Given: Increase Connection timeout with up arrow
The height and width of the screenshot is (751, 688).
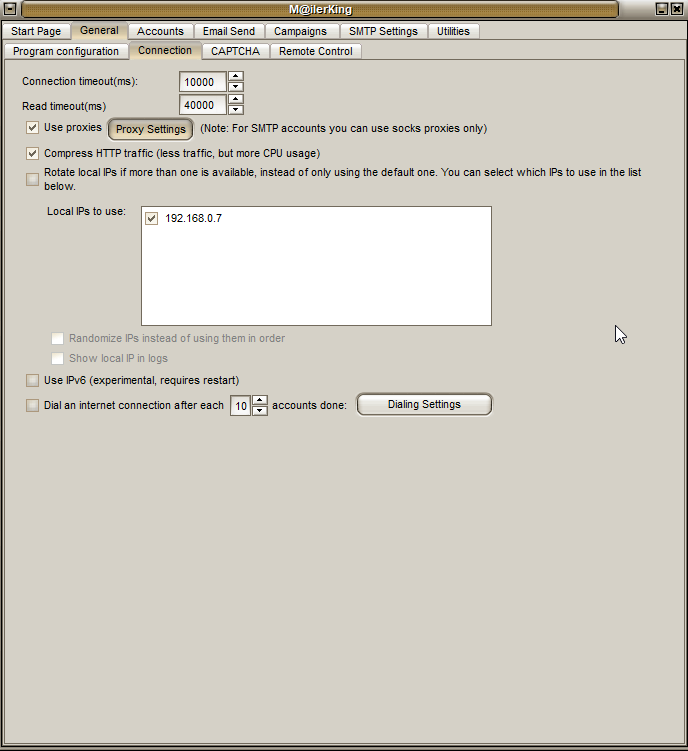Looking at the screenshot, I should click(236, 76).
